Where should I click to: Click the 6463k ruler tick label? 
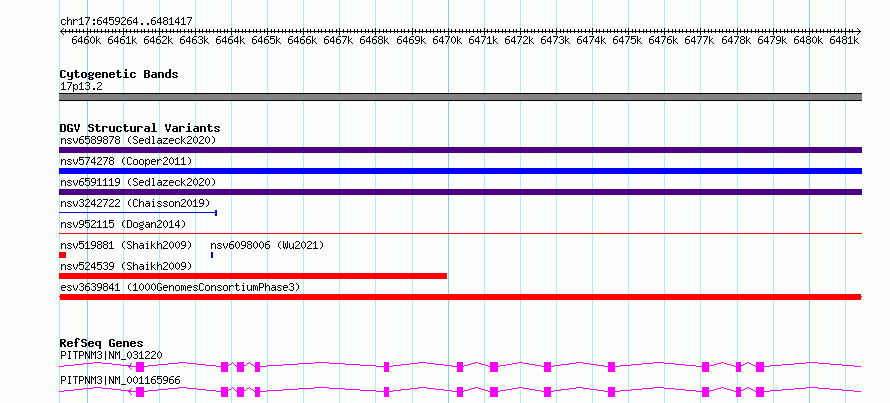pyautogui.click(x=195, y=41)
